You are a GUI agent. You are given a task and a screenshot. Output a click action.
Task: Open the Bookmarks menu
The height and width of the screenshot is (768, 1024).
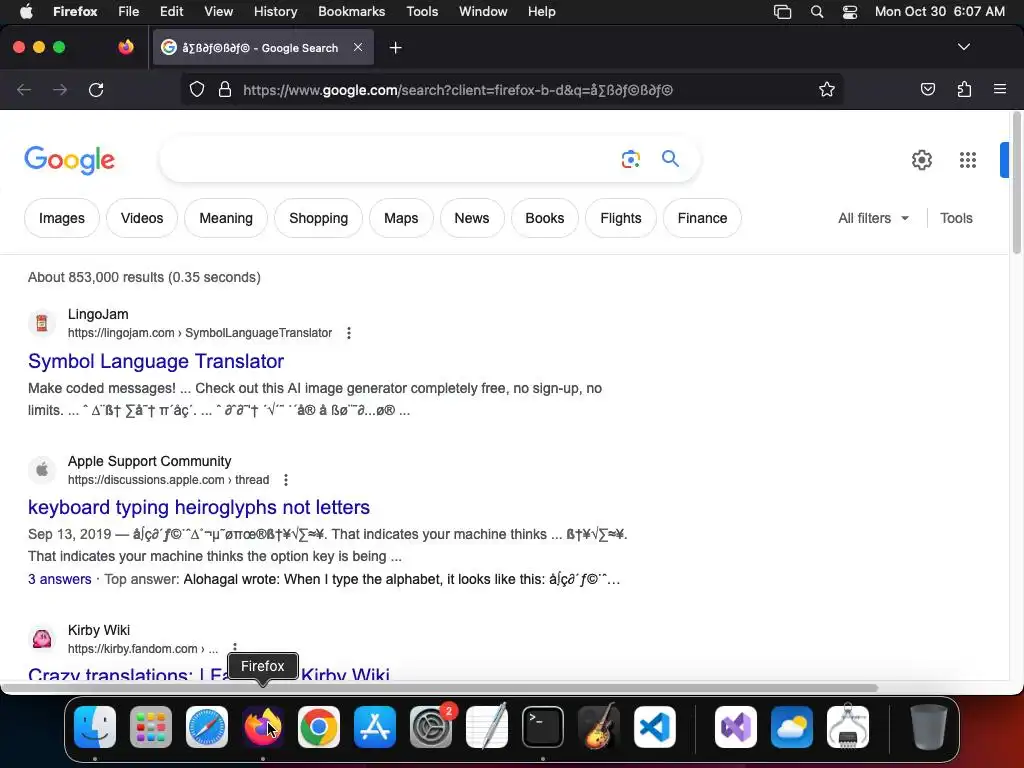(351, 12)
